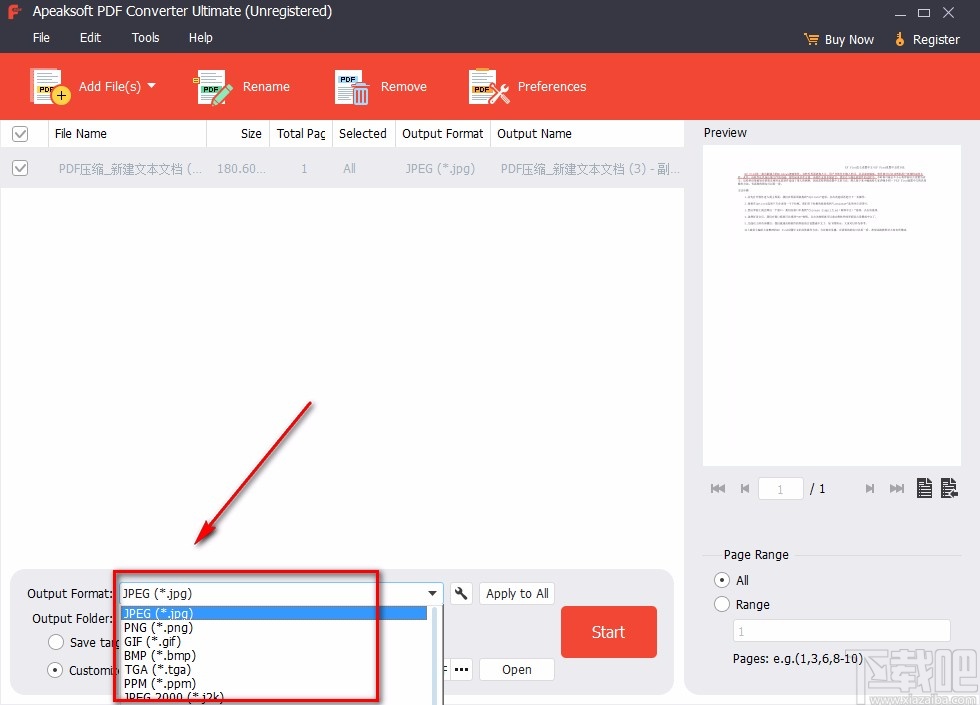Open the Output Format dropdown arrow

pos(433,593)
